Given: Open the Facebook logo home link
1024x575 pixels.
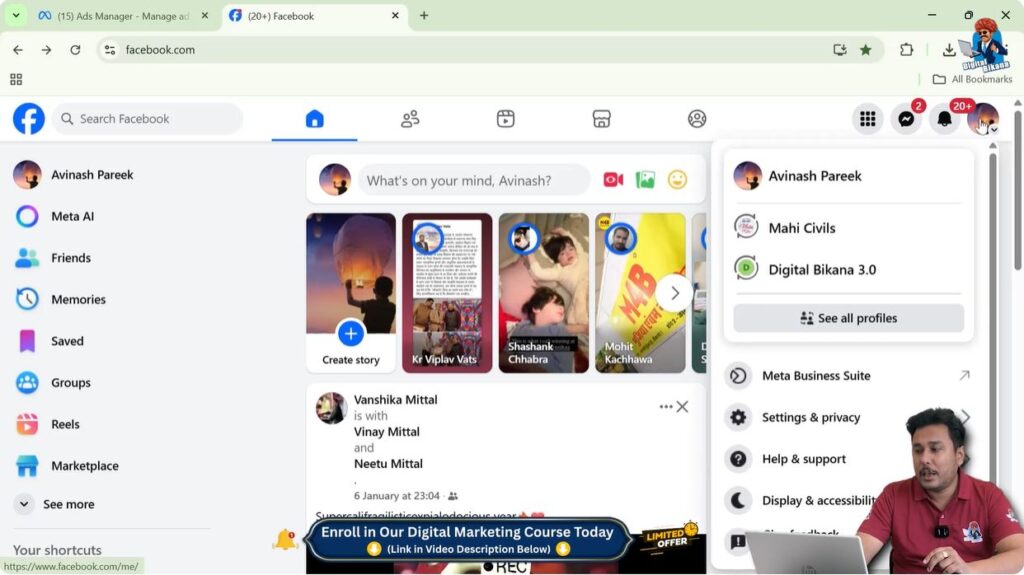Looking at the screenshot, I should (29, 119).
